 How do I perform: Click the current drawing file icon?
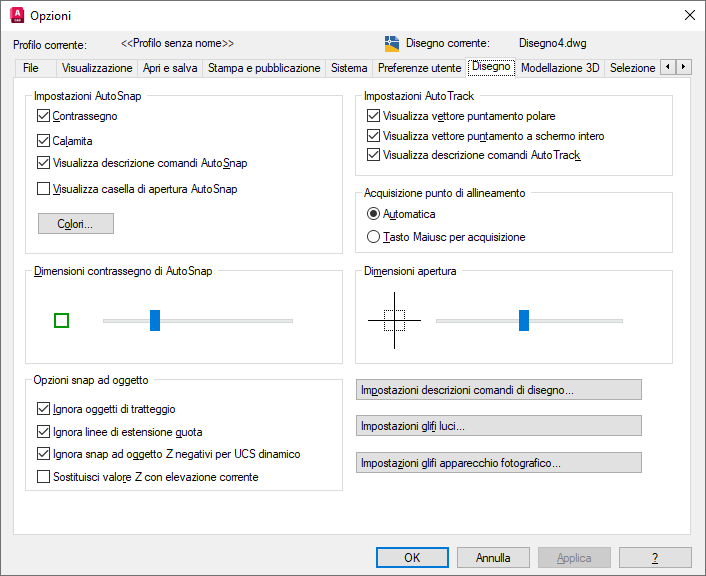(x=391, y=44)
